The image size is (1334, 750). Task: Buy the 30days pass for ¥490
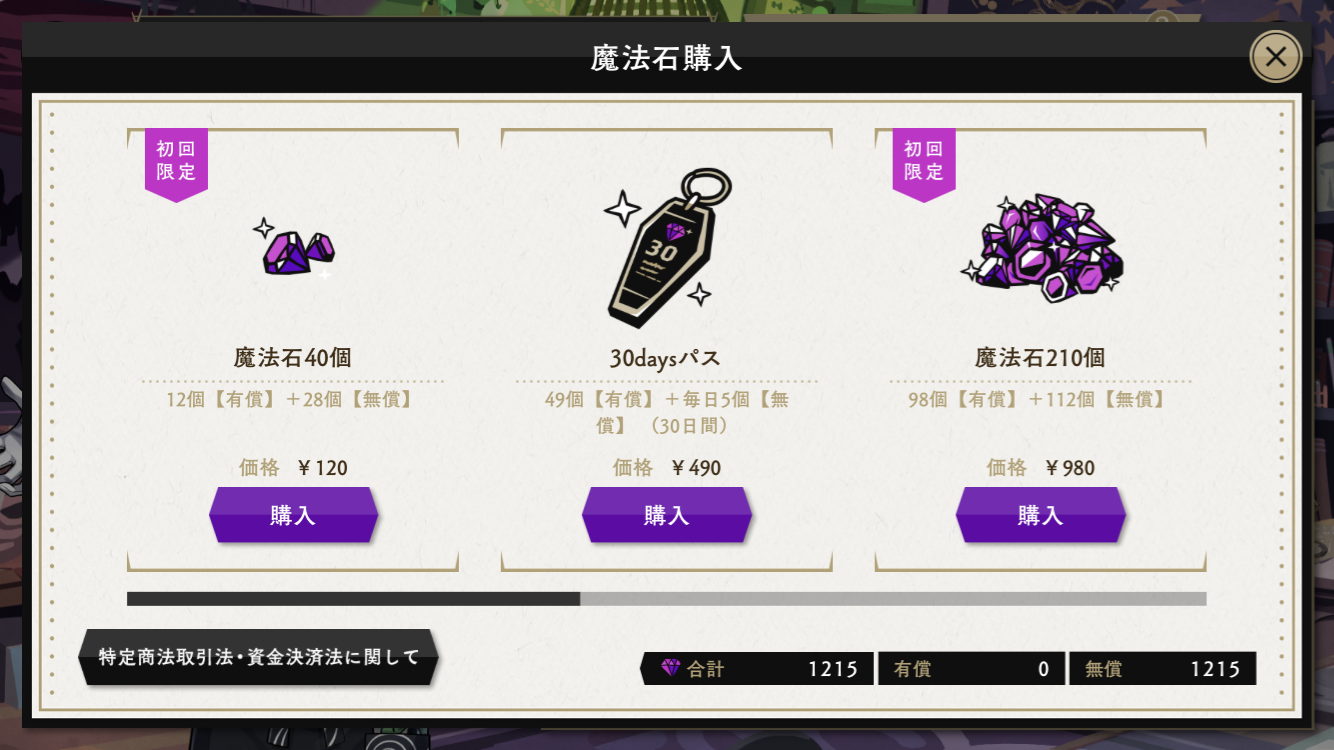667,515
